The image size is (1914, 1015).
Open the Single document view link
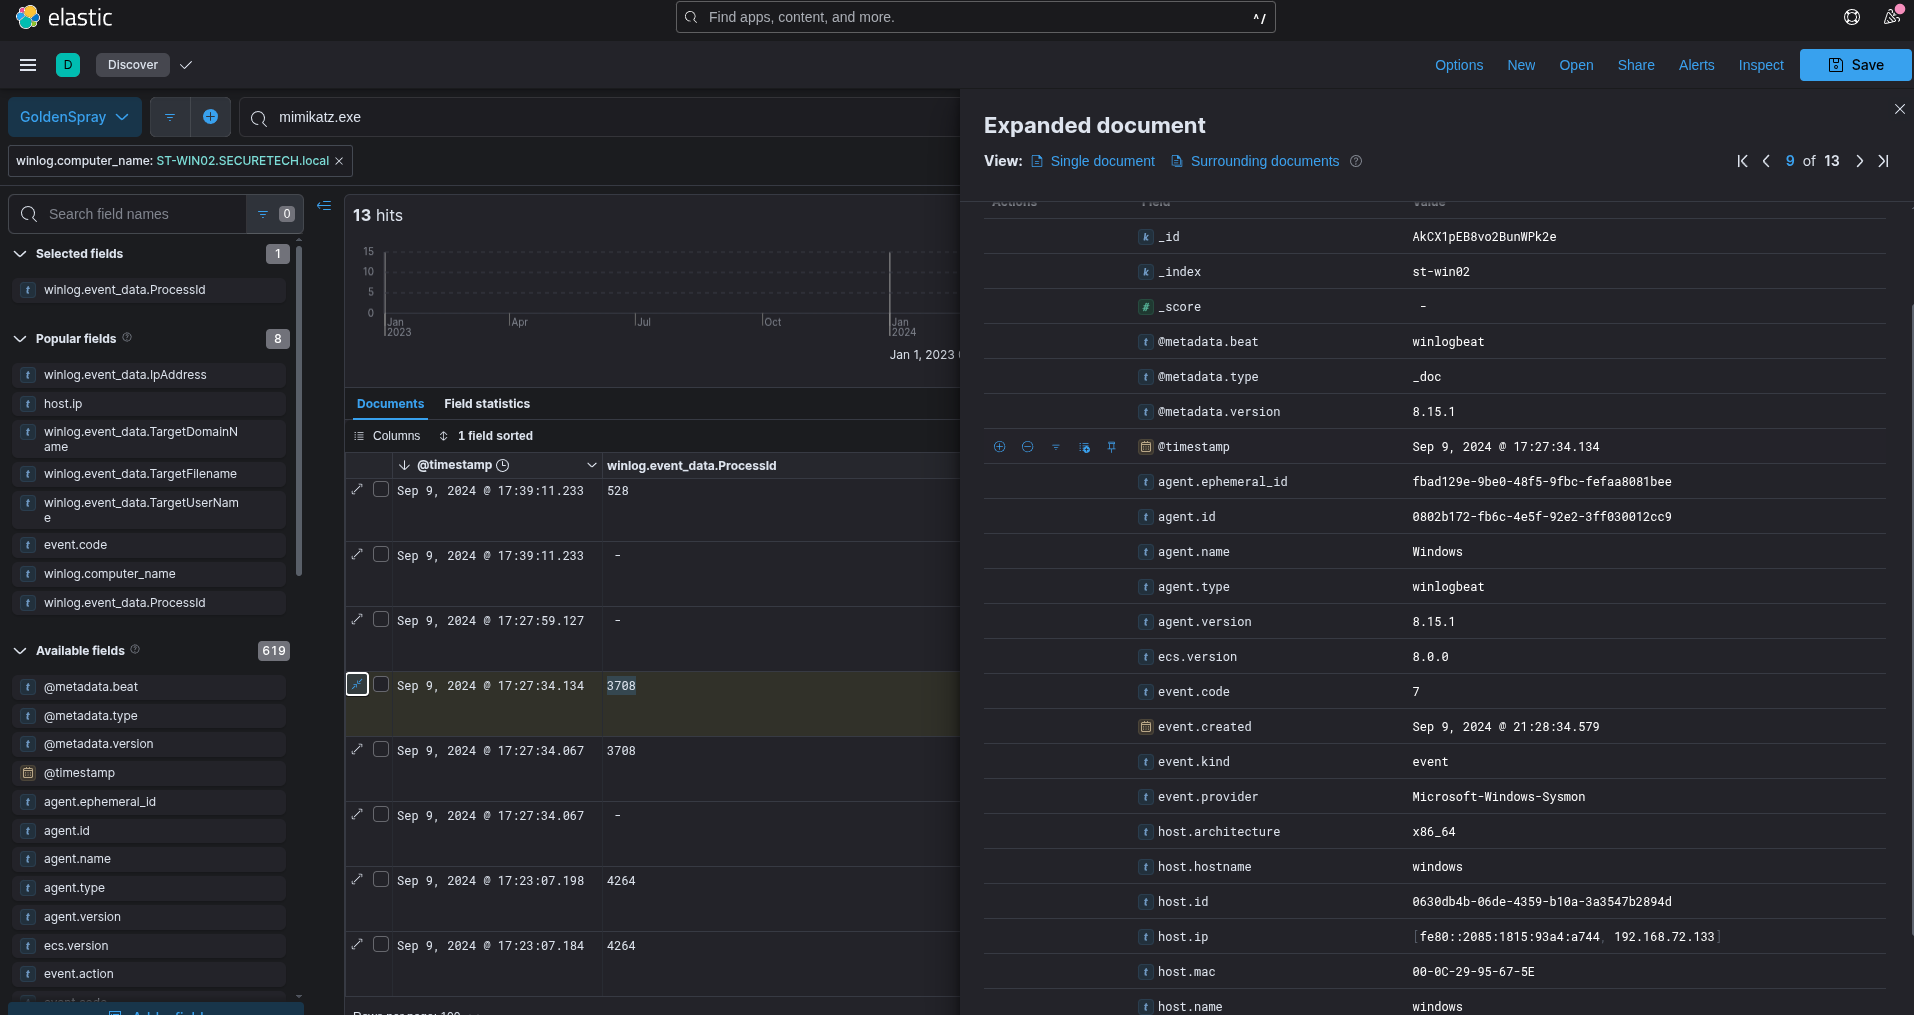tap(1093, 161)
